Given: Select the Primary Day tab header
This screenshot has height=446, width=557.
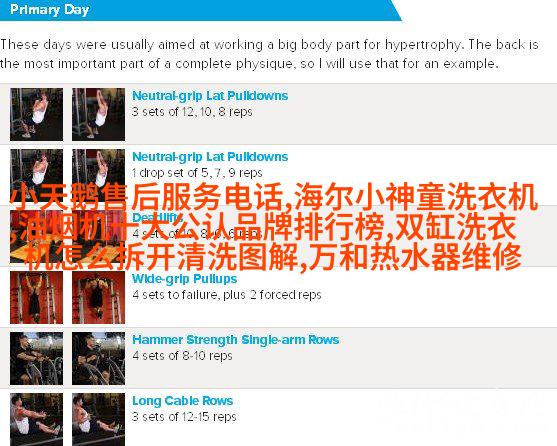Looking at the screenshot, I should [50, 10].
